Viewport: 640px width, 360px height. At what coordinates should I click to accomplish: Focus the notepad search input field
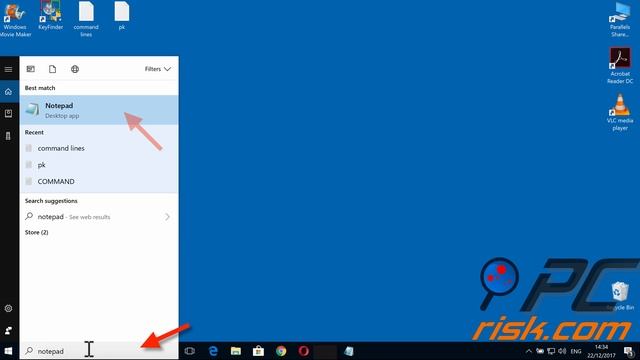pos(99,351)
